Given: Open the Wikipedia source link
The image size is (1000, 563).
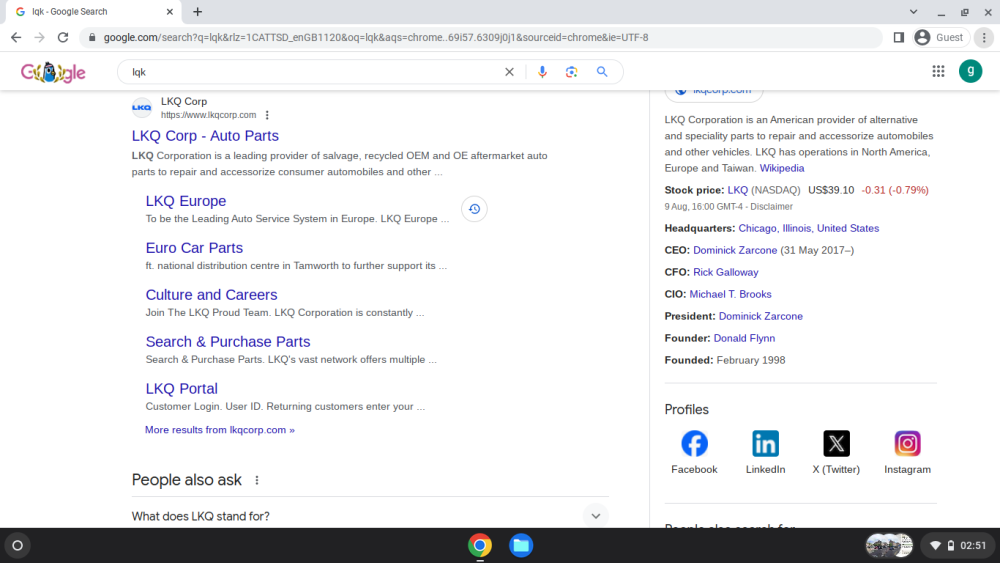Looking at the screenshot, I should tap(781, 168).
